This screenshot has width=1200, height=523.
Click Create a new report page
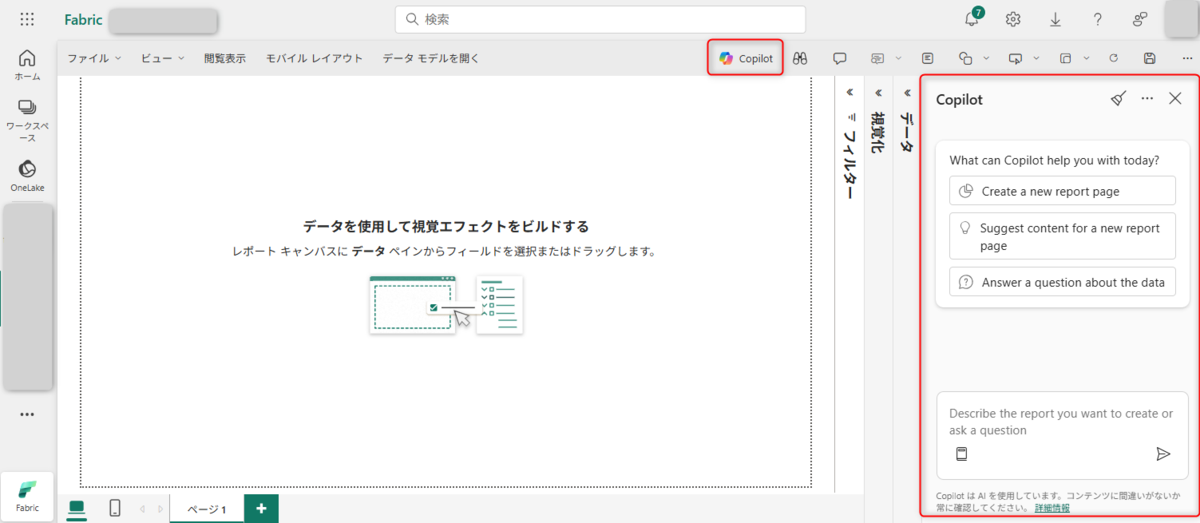(x=1063, y=191)
